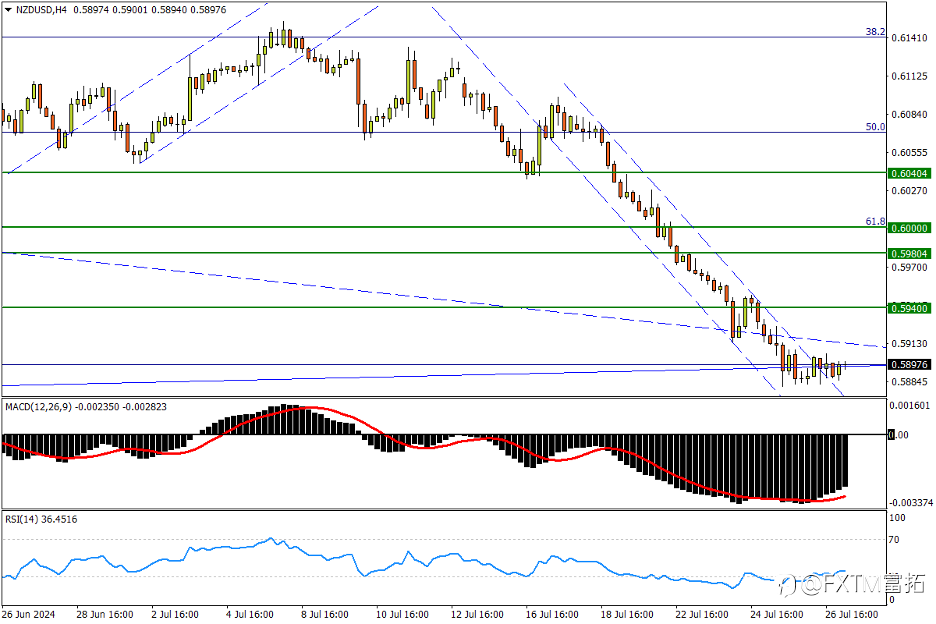The image size is (936, 624).
Task: Click 0.59130 on the price axis
Action: tap(910, 344)
